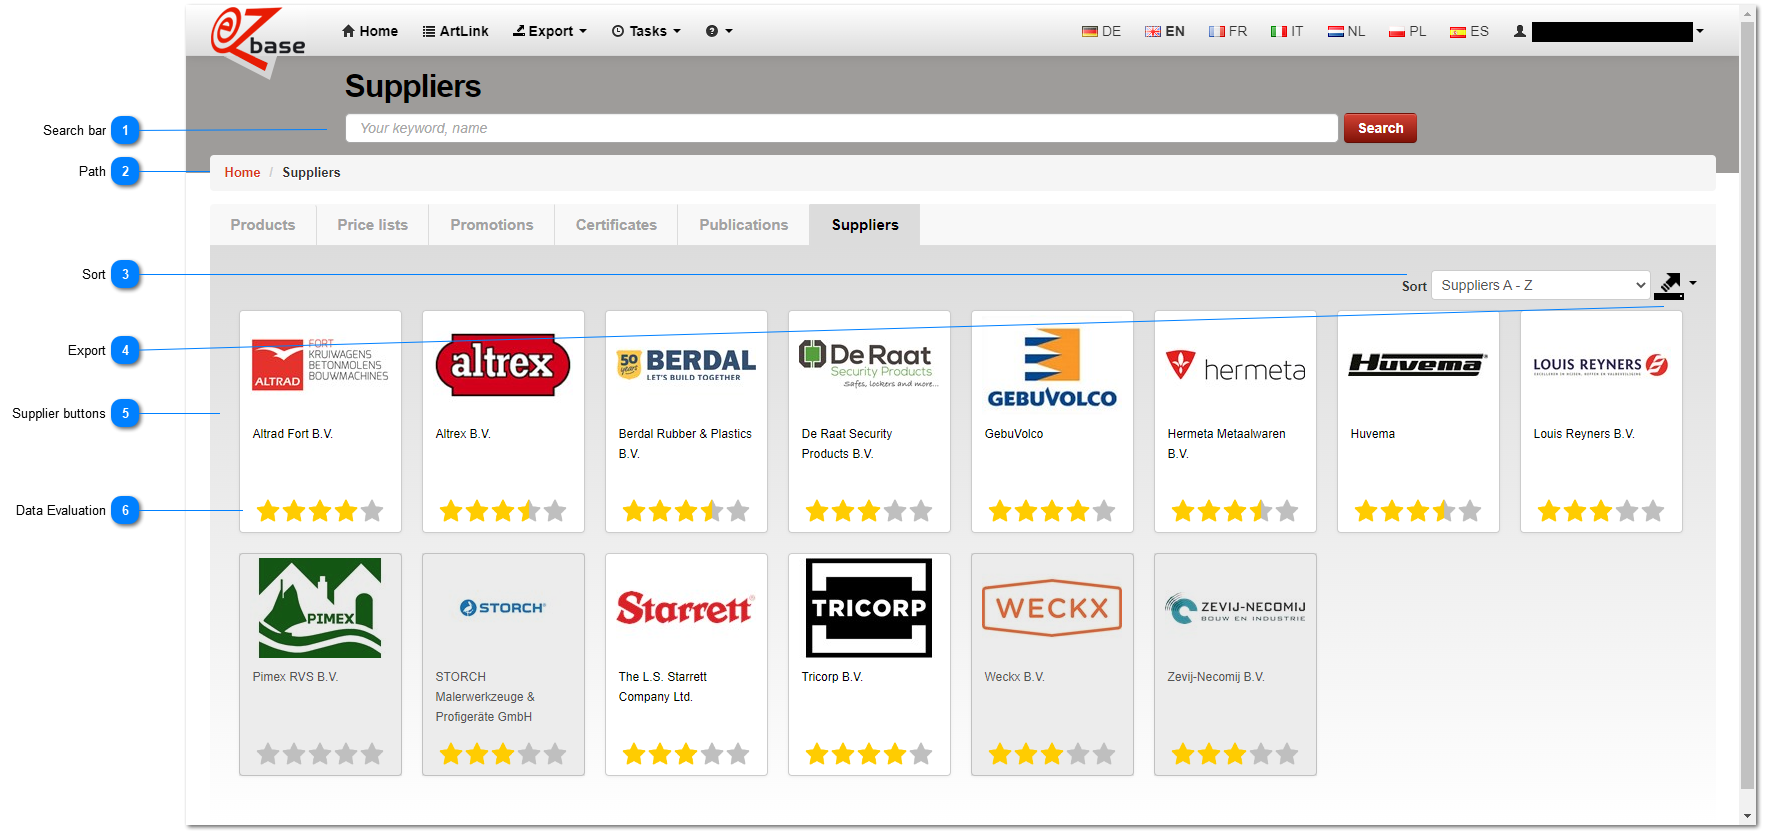The image size is (1765, 834).
Task: Open the Home menu item
Action: [370, 31]
